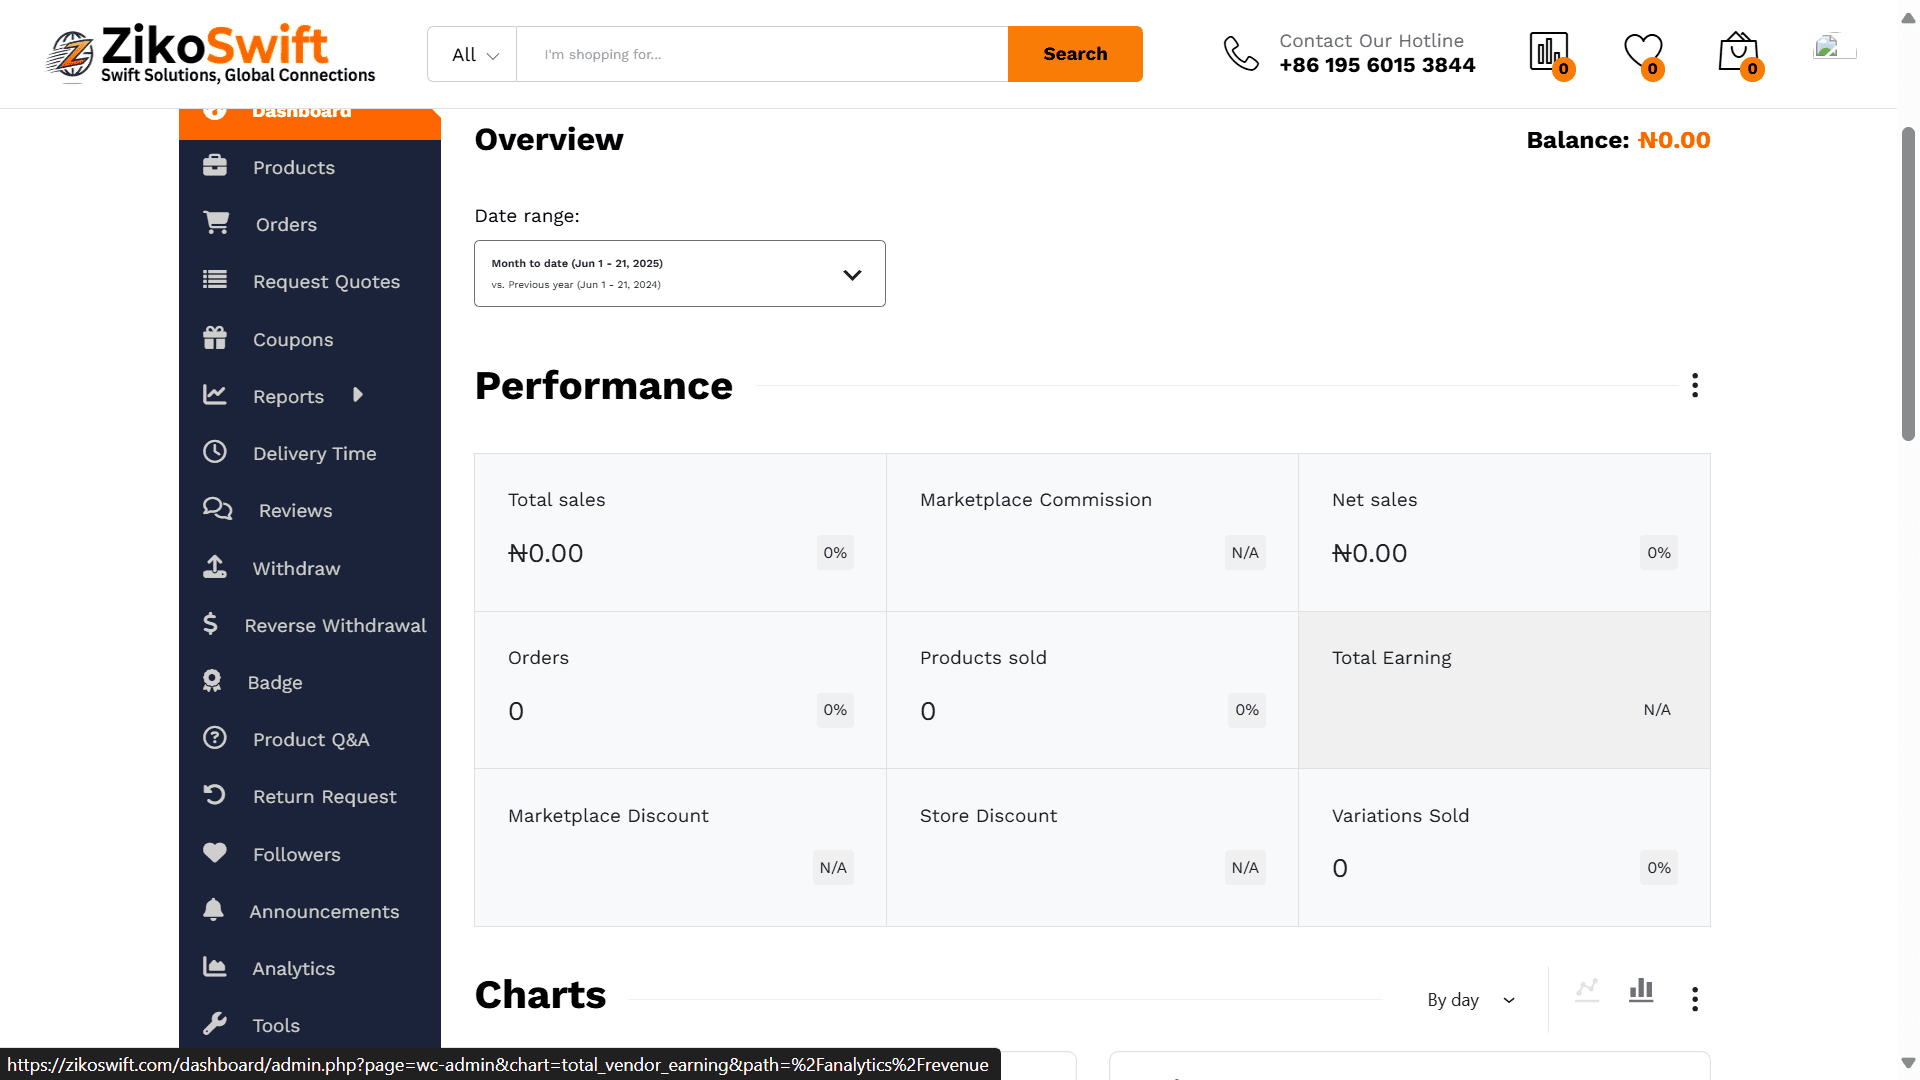Go to Delivery Time settings
The image size is (1920, 1080).
[310, 453]
